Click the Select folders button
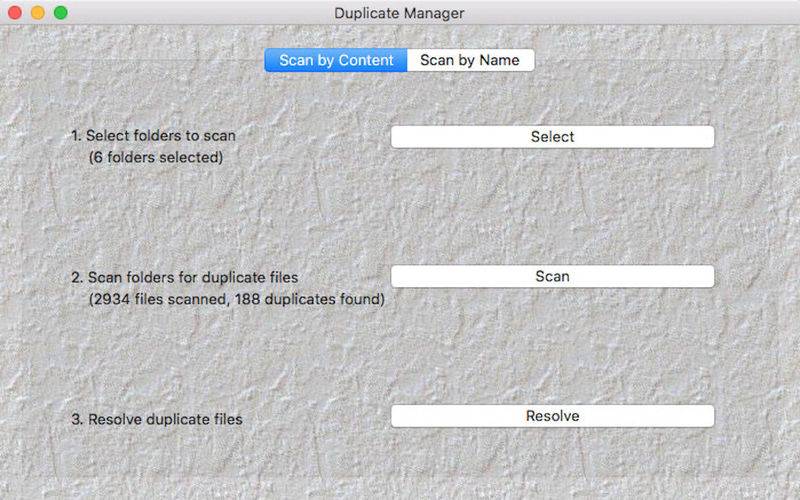 (x=552, y=137)
